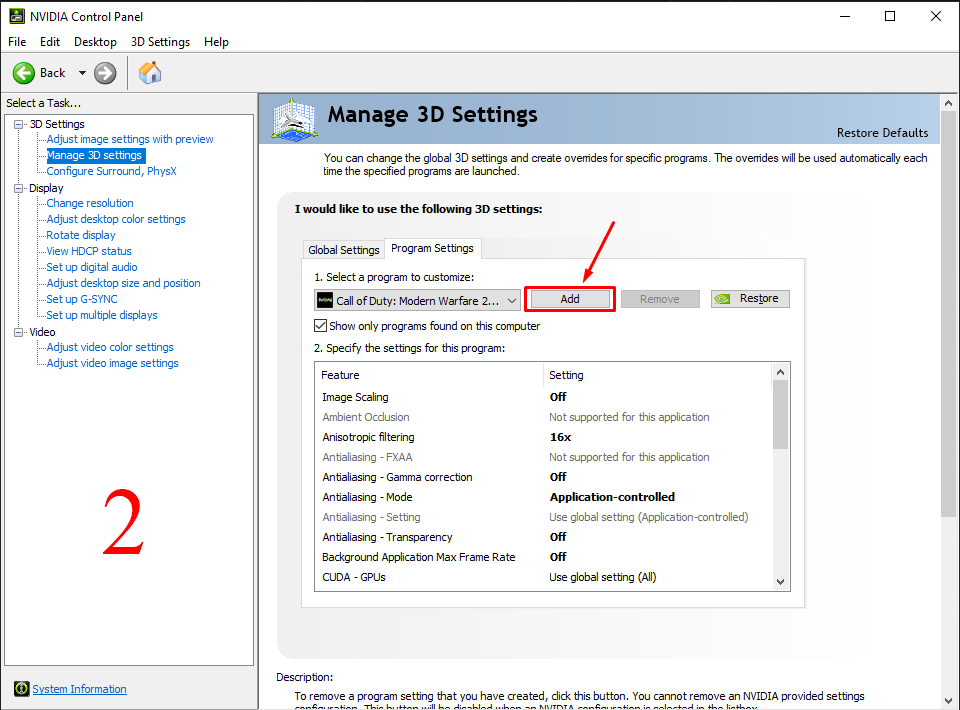Screen dimensions: 960x710
Task: Open Adjust desktop color settings
Action: coord(116,219)
